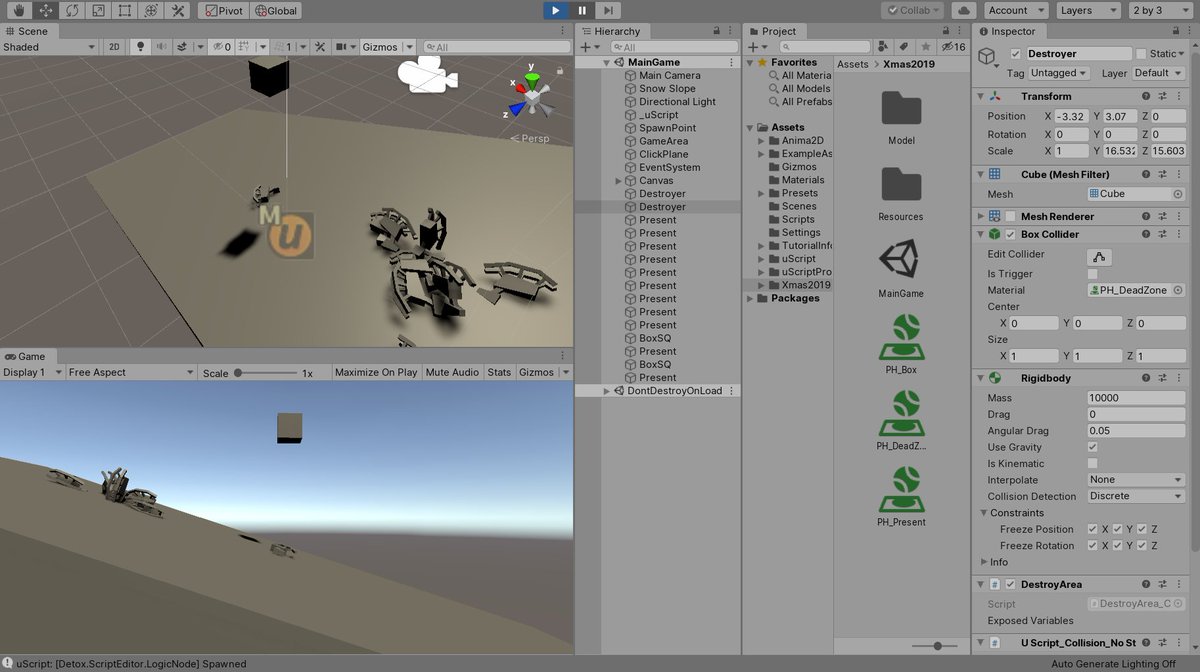This screenshot has width=1200, height=672.
Task: Click the Pause button
Action: pos(582,10)
